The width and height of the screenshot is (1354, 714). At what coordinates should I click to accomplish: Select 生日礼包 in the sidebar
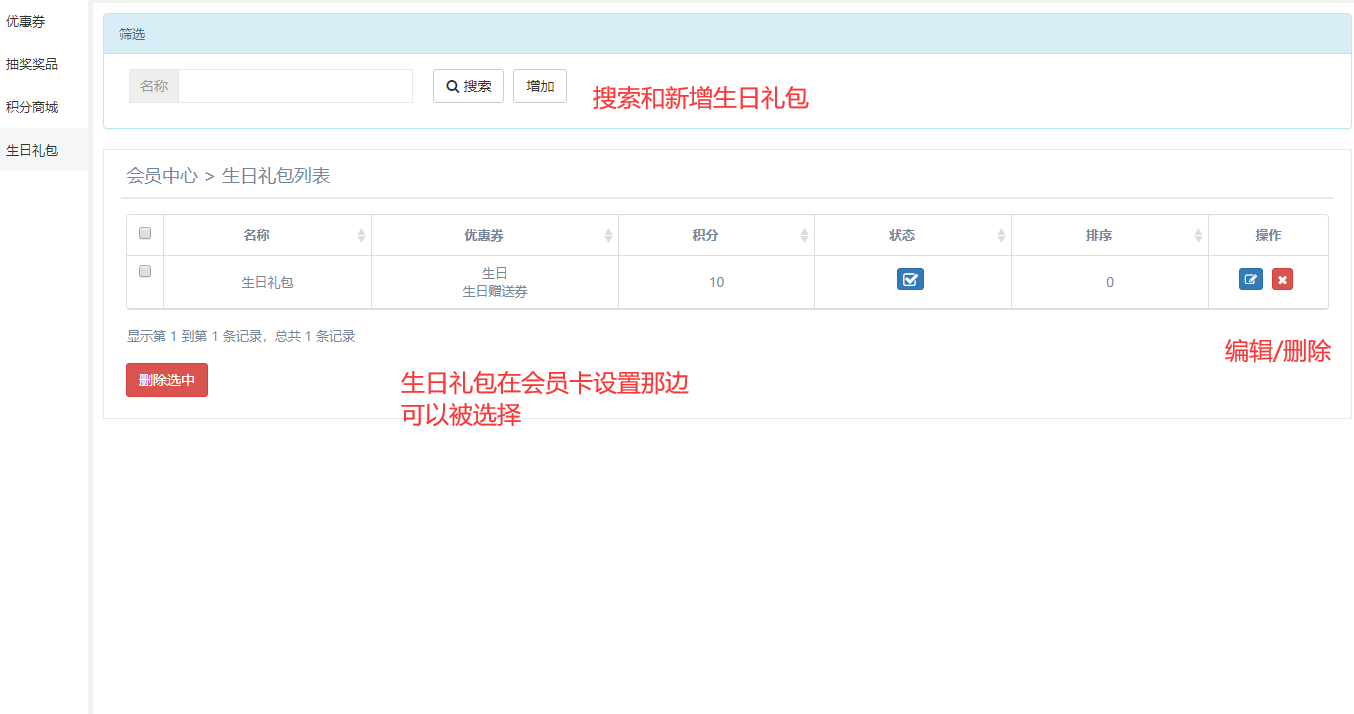click(x=32, y=150)
